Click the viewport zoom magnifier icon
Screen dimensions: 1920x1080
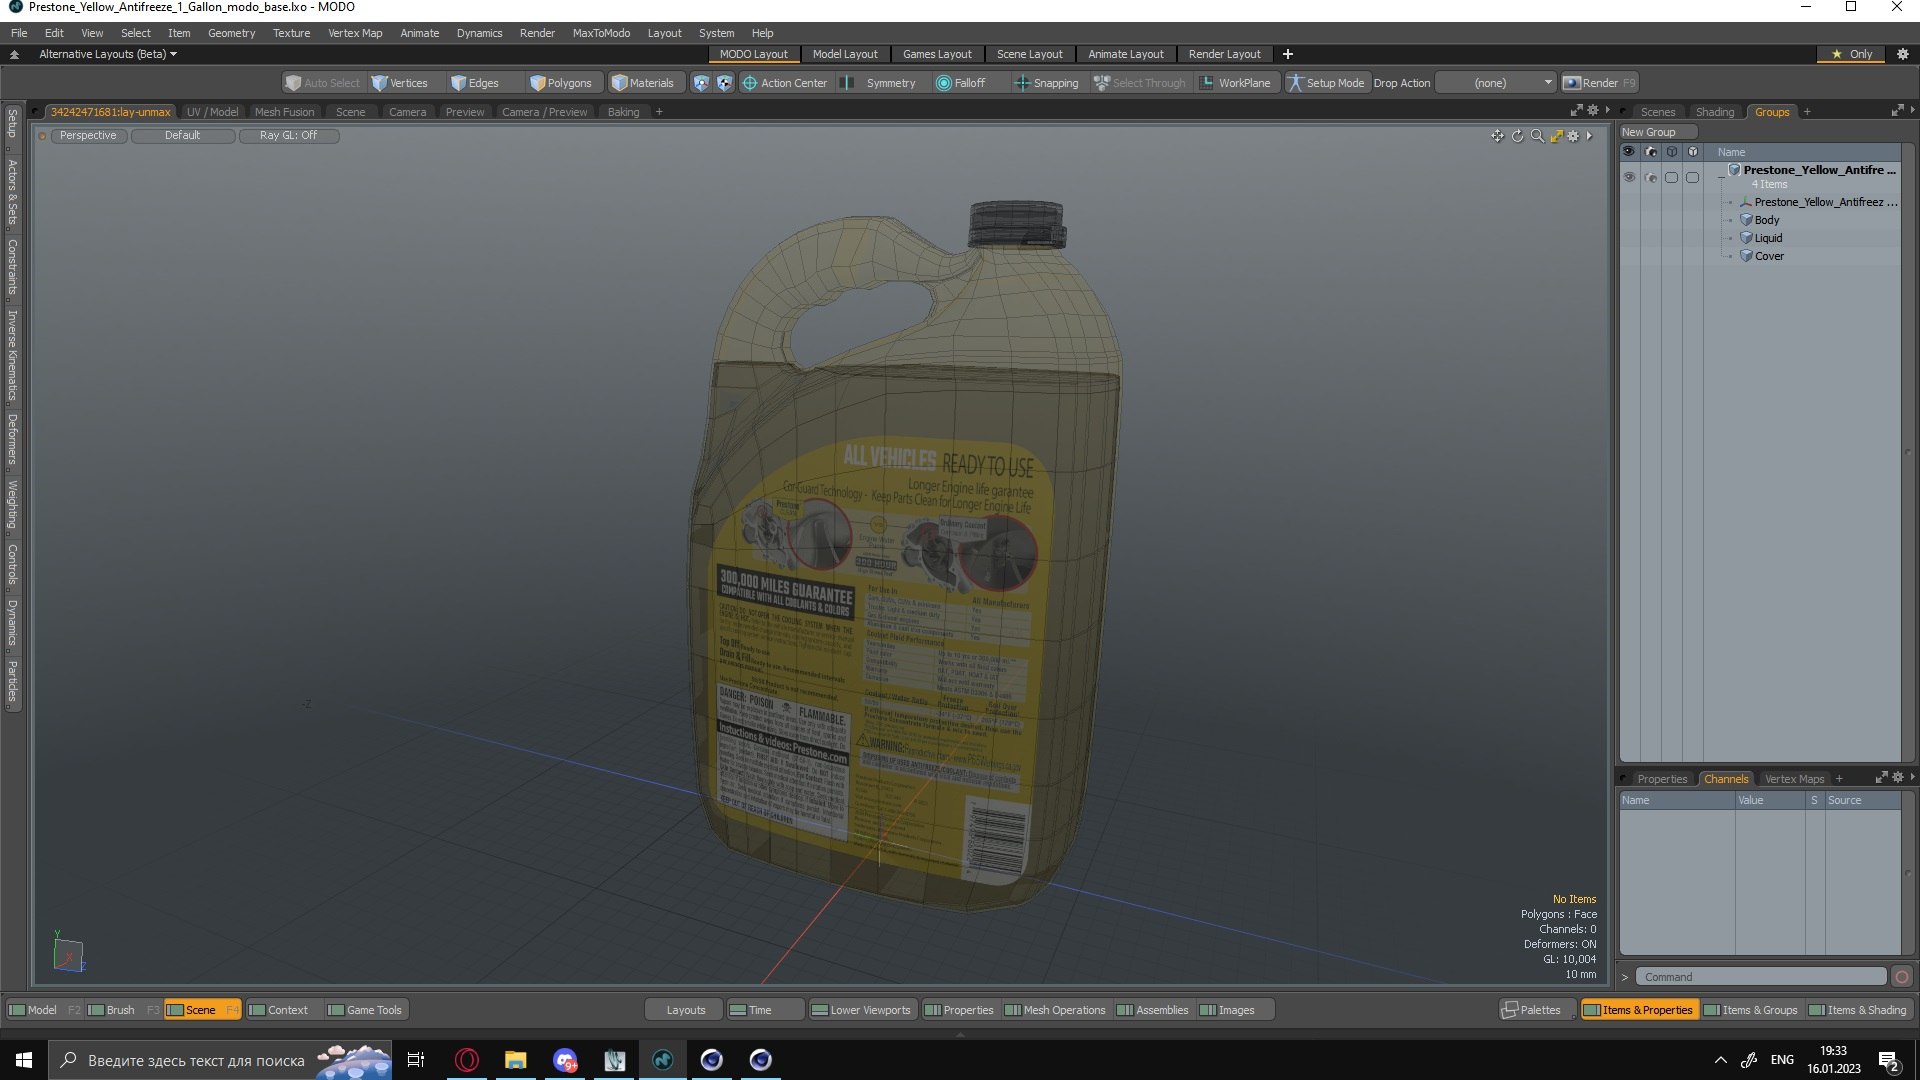point(1537,136)
